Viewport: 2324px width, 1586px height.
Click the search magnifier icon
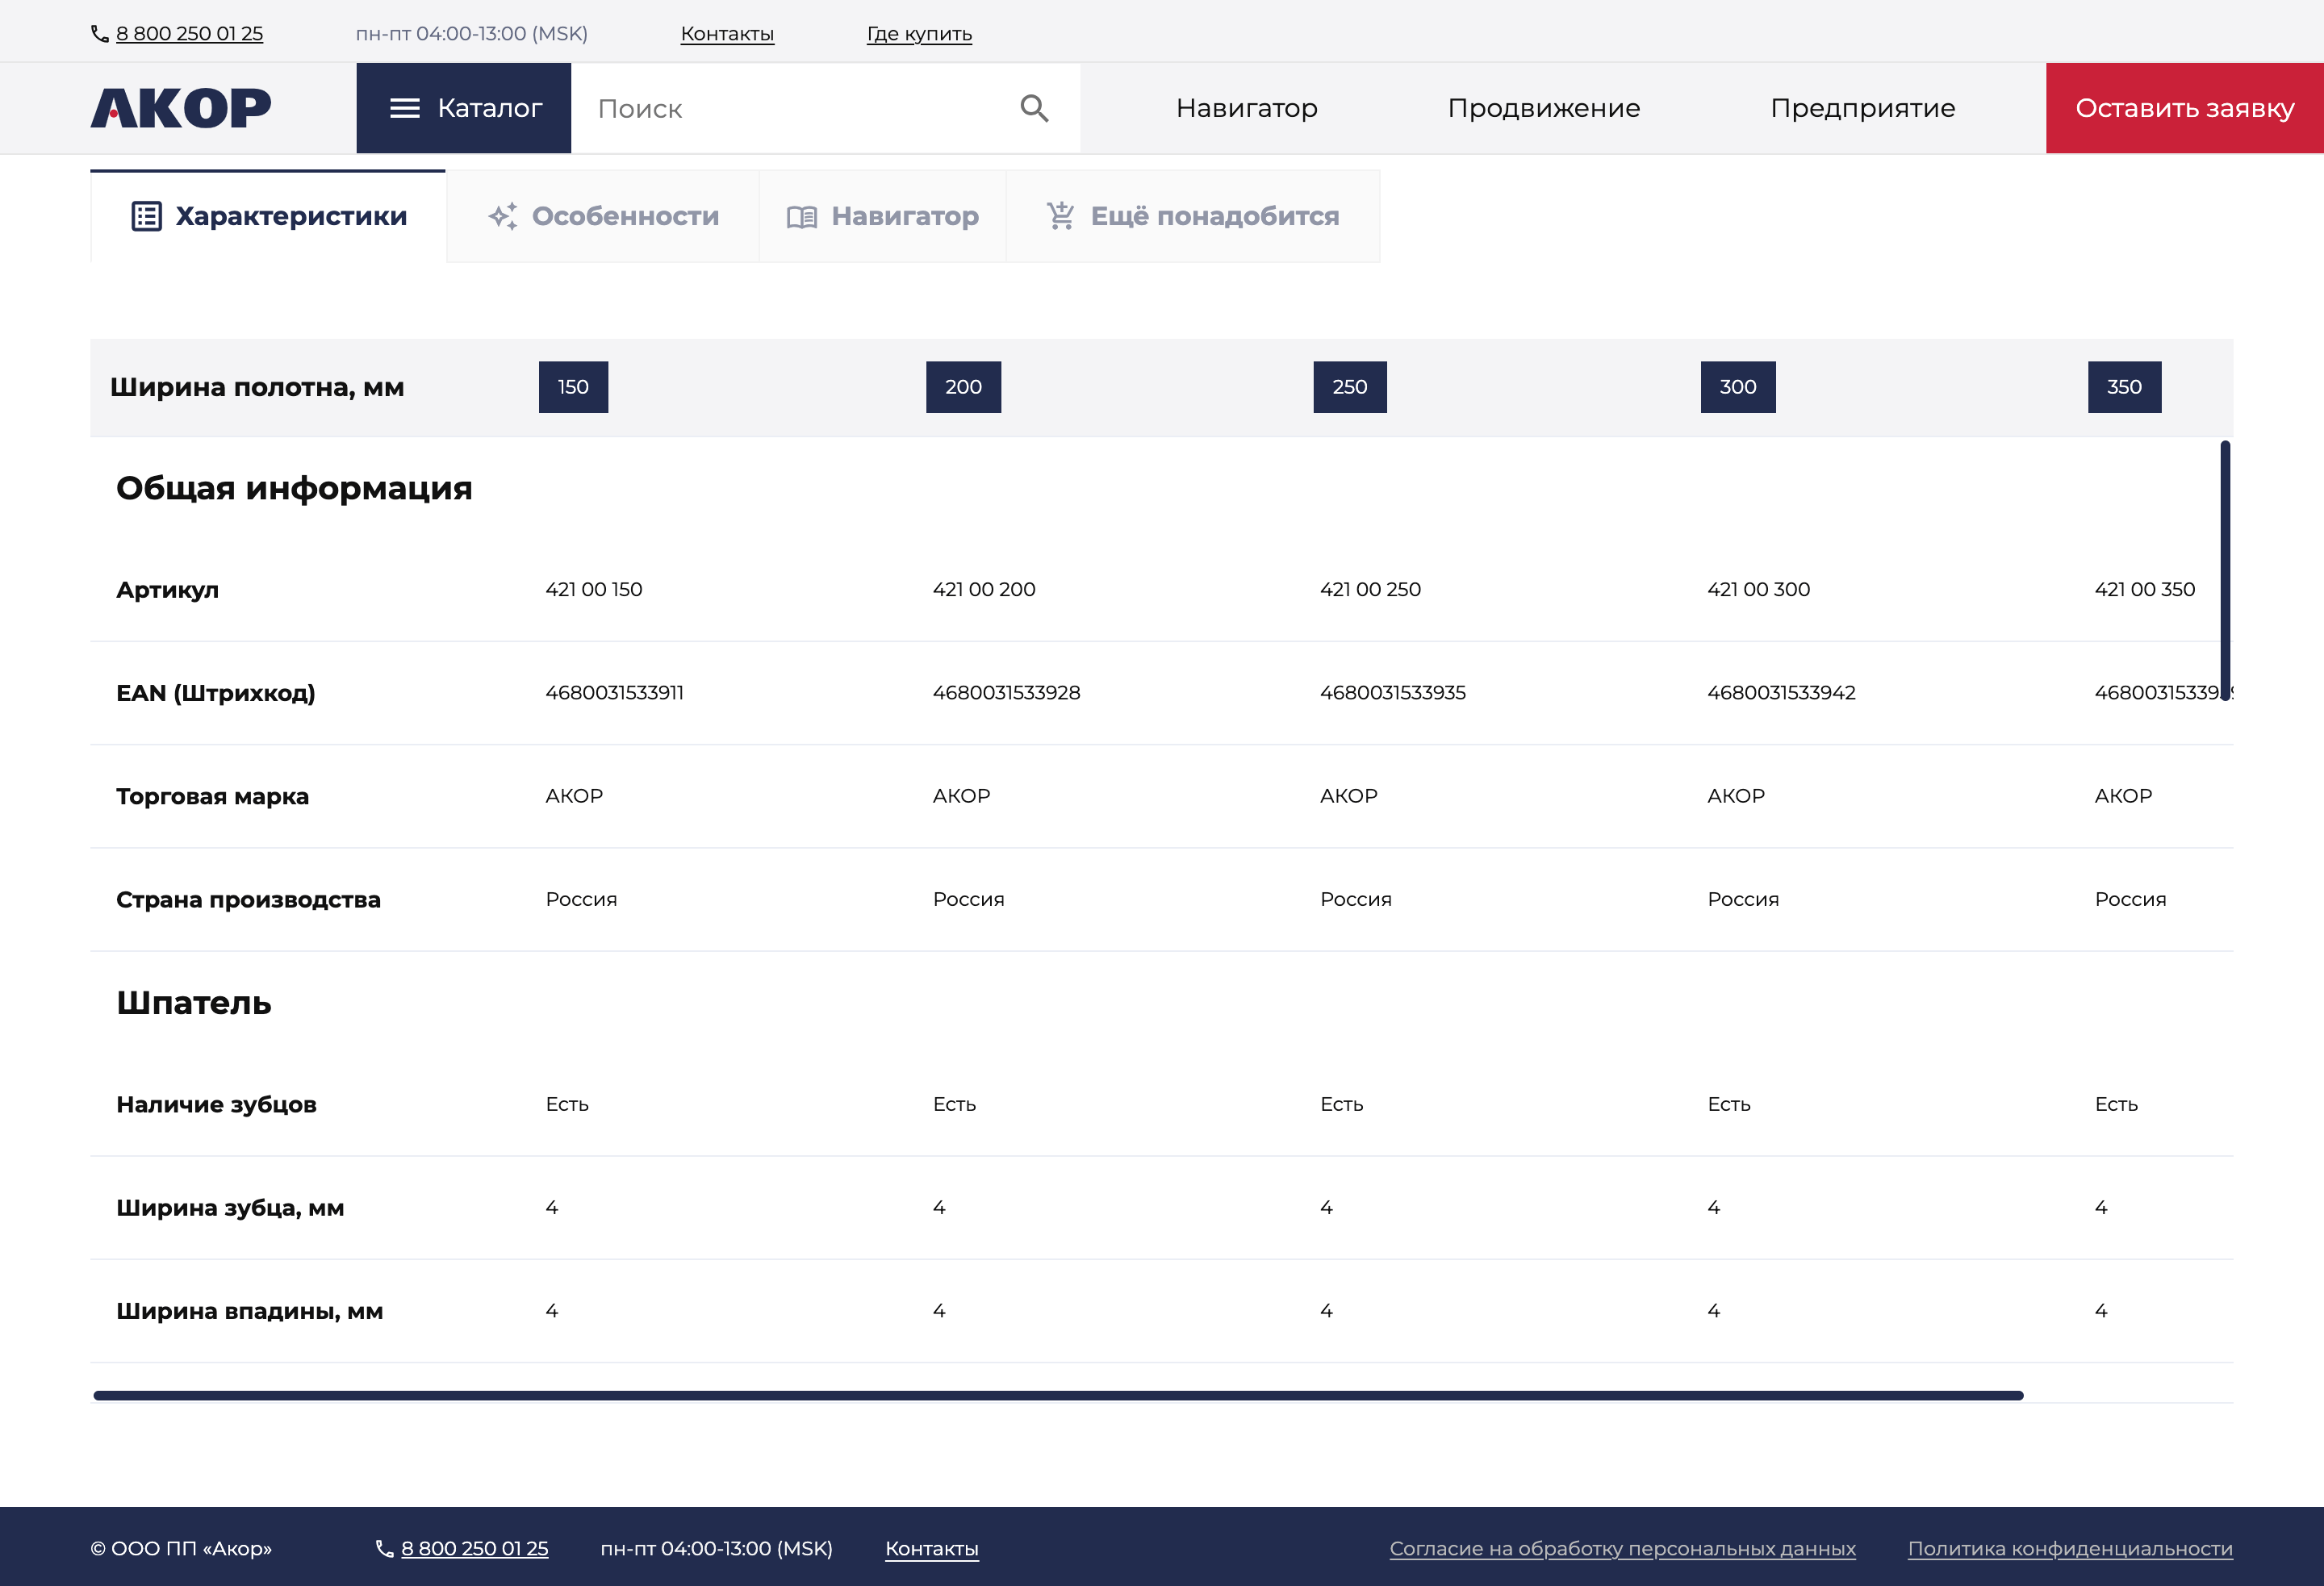point(1034,108)
